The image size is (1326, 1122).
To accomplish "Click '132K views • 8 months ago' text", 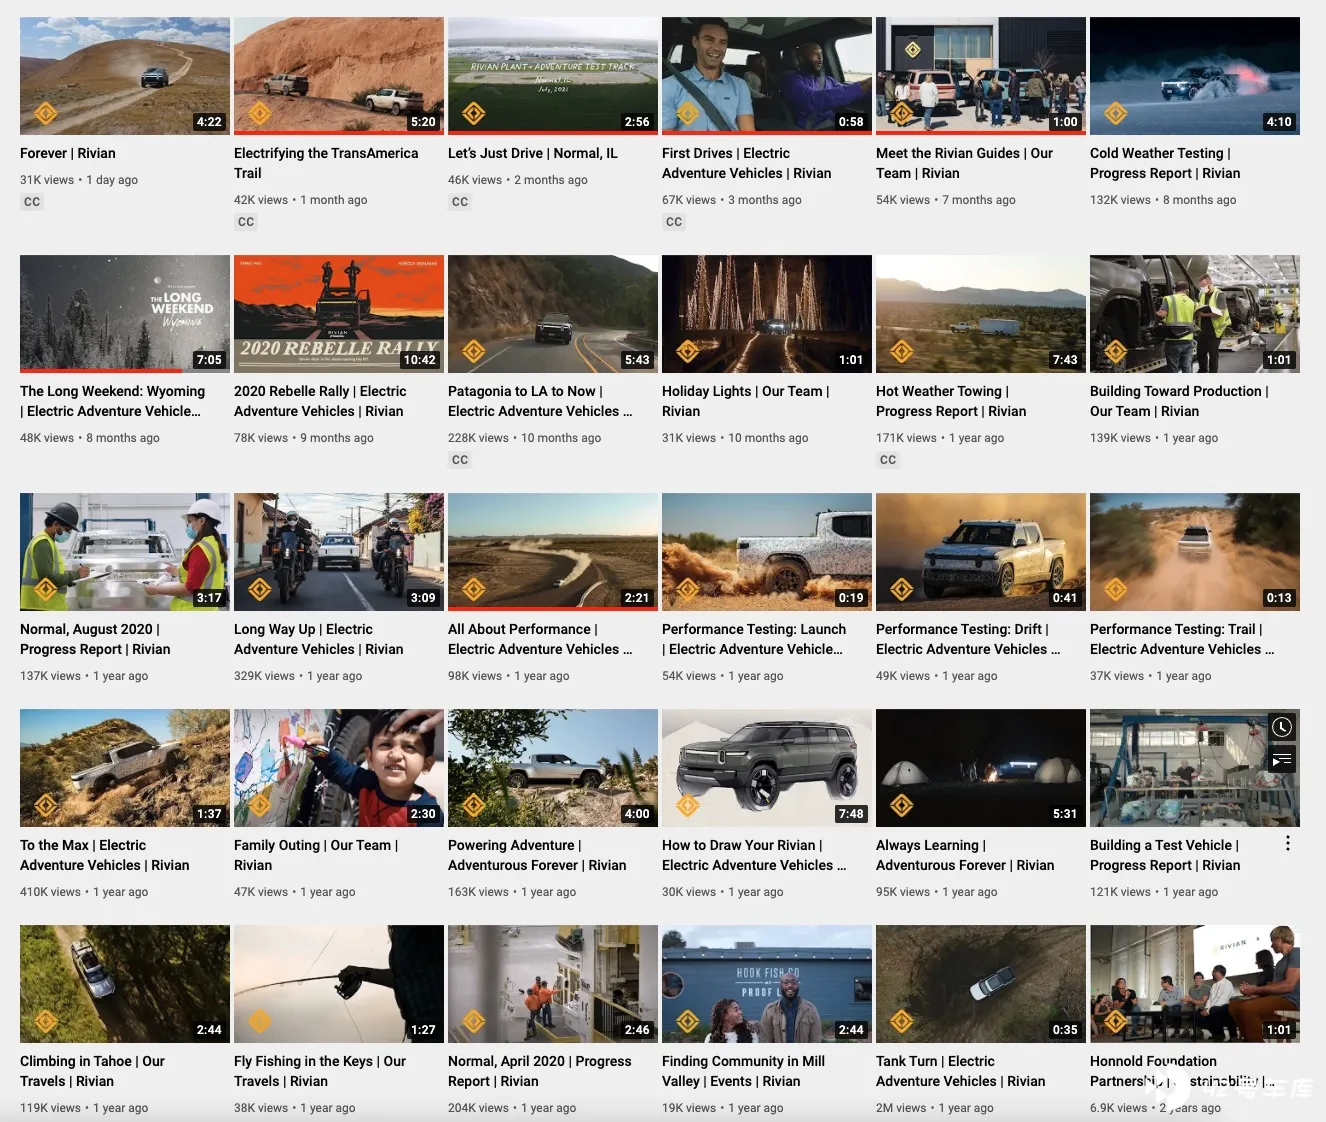I will [x=1163, y=200].
